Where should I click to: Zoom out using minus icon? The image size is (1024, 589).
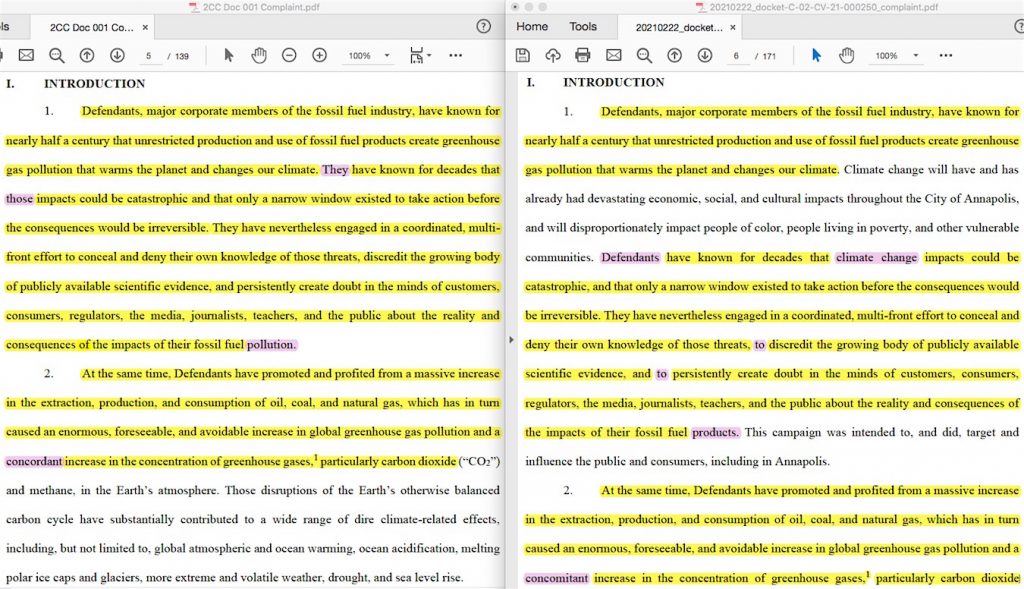click(x=289, y=55)
